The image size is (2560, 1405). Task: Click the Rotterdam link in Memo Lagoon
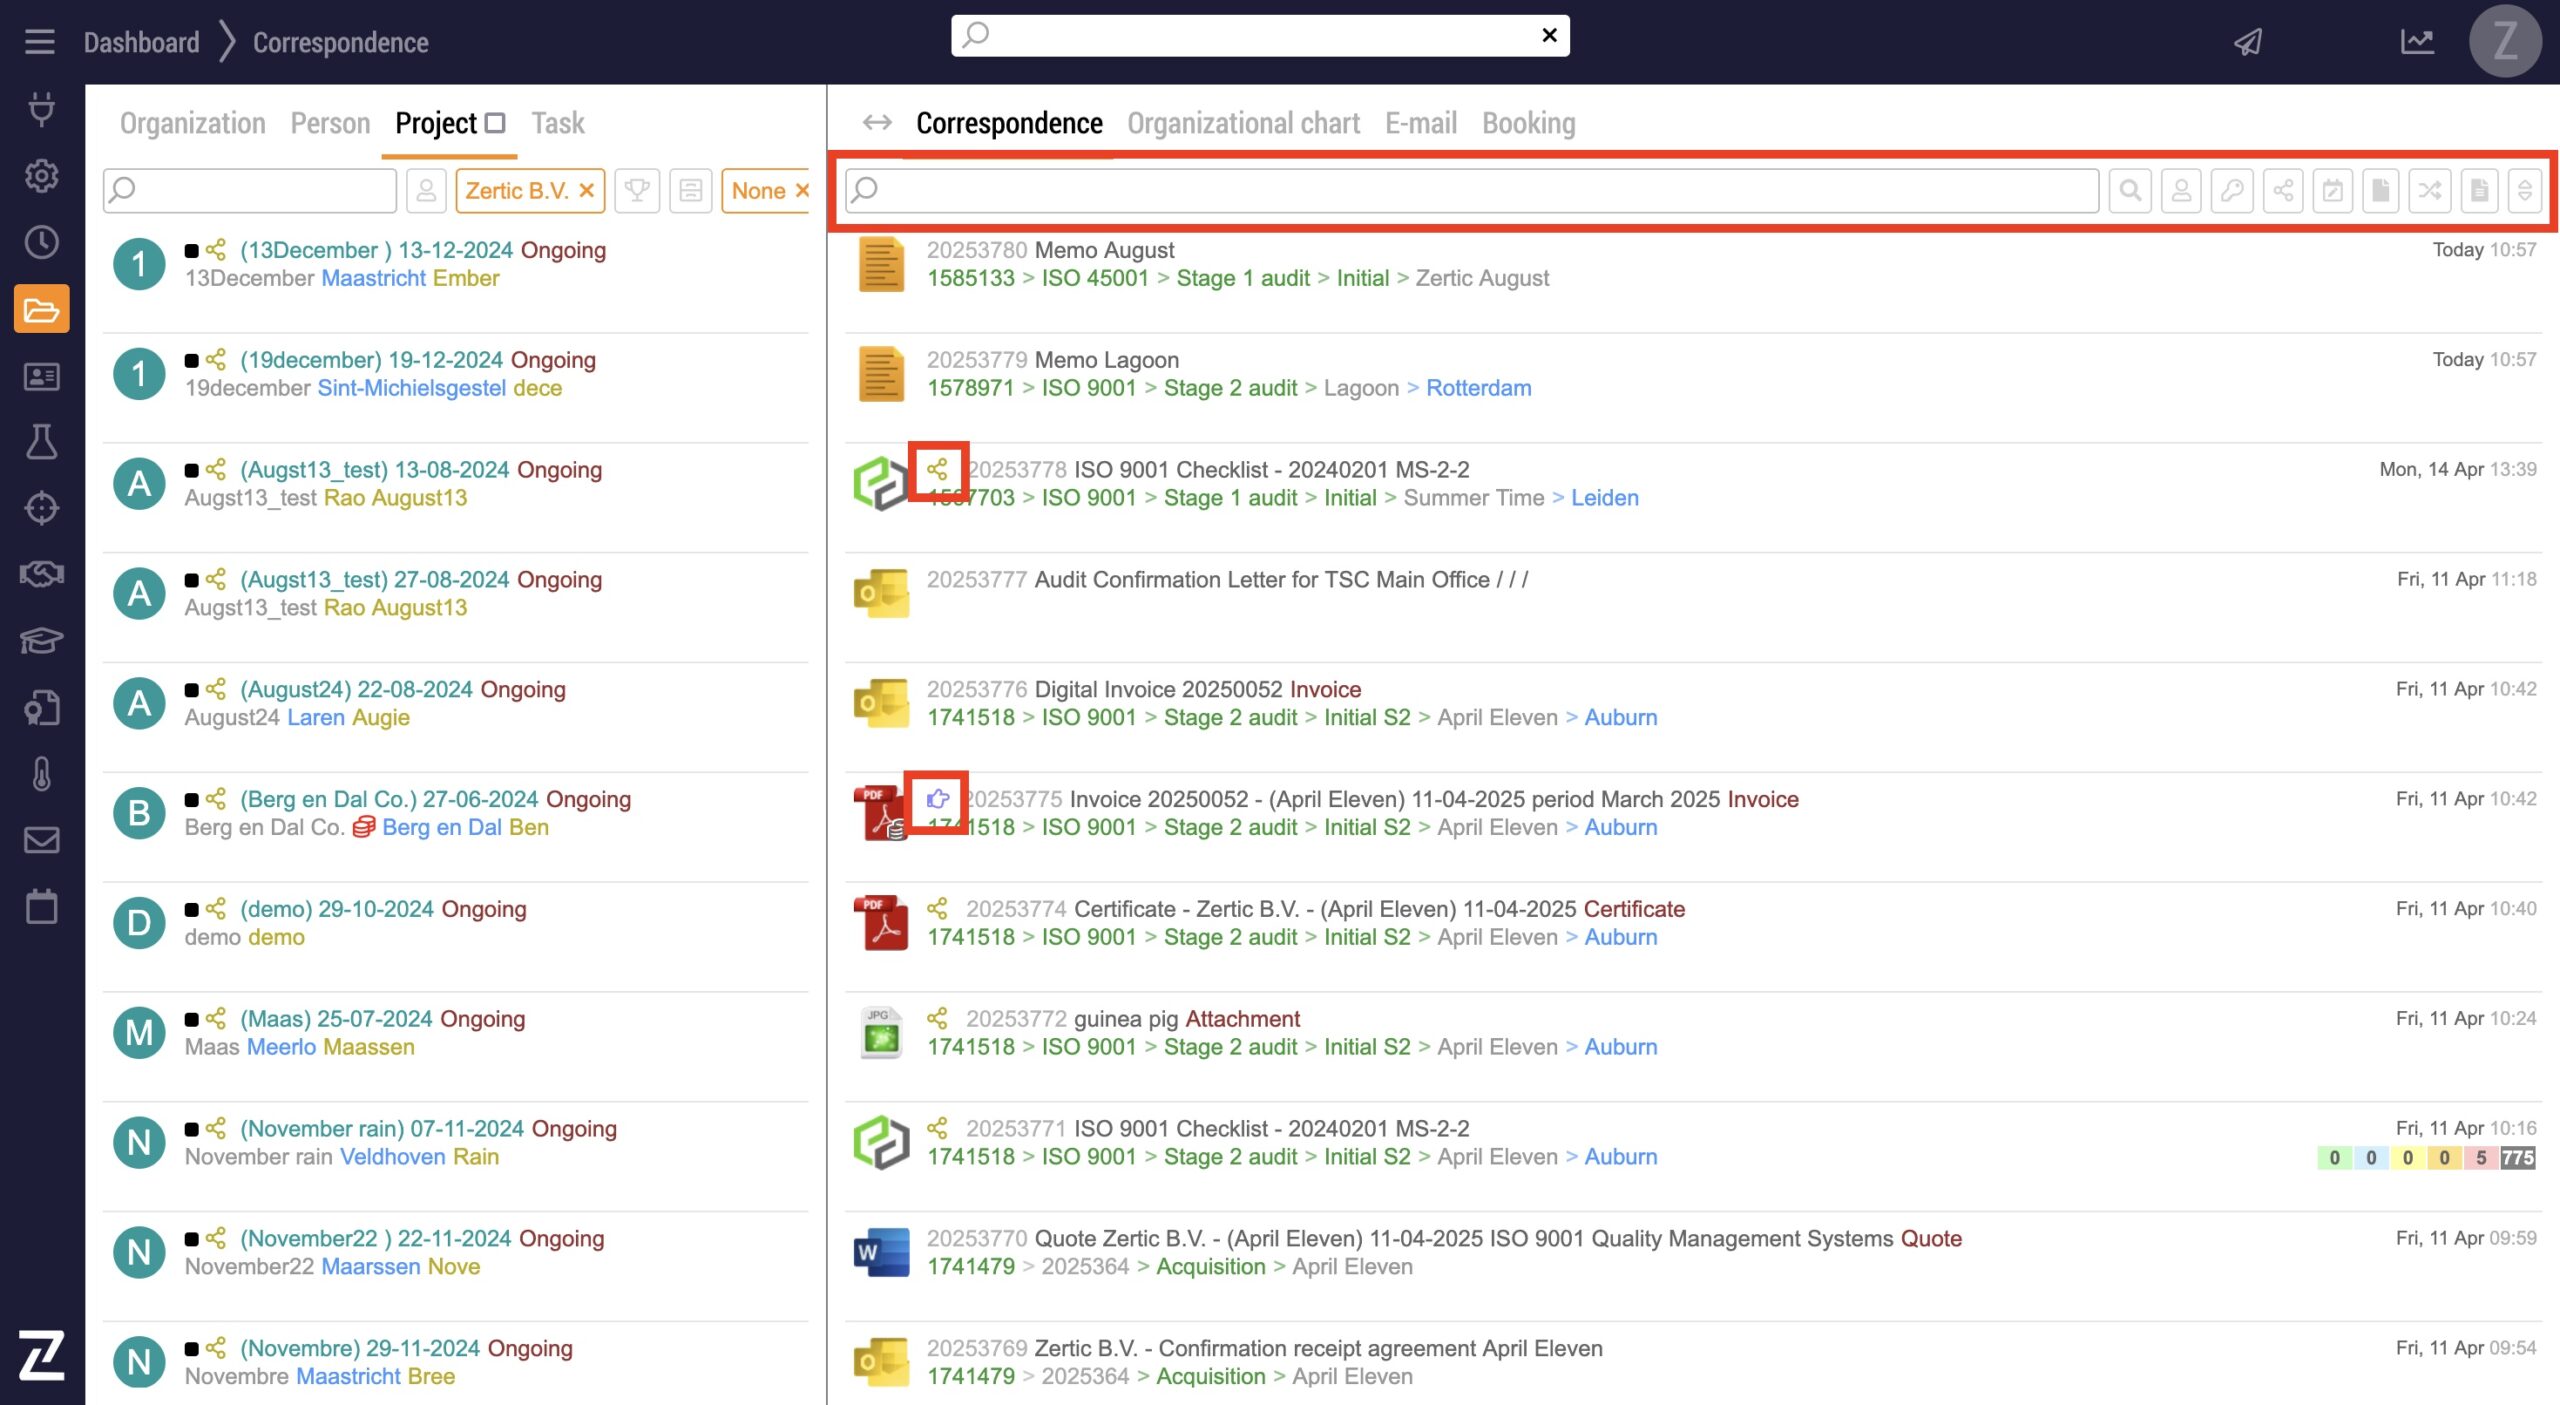(x=1478, y=388)
